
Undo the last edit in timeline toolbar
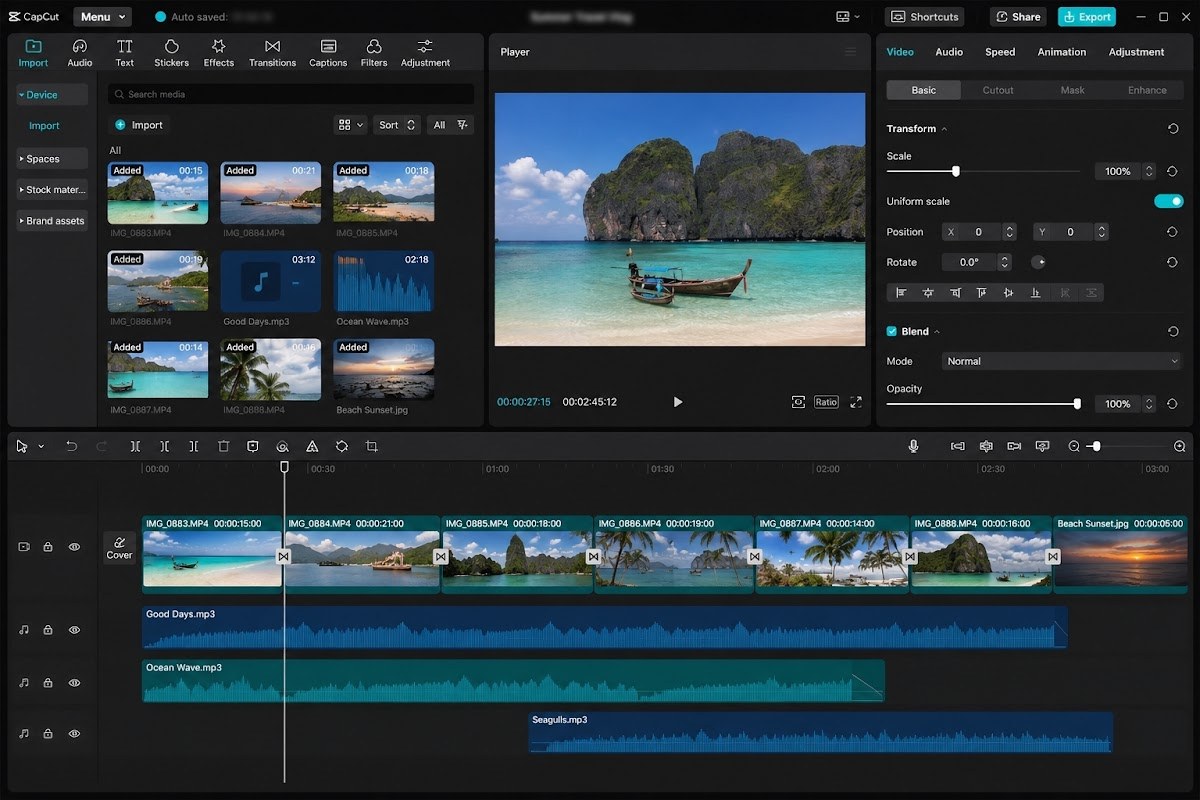pyautogui.click(x=71, y=446)
